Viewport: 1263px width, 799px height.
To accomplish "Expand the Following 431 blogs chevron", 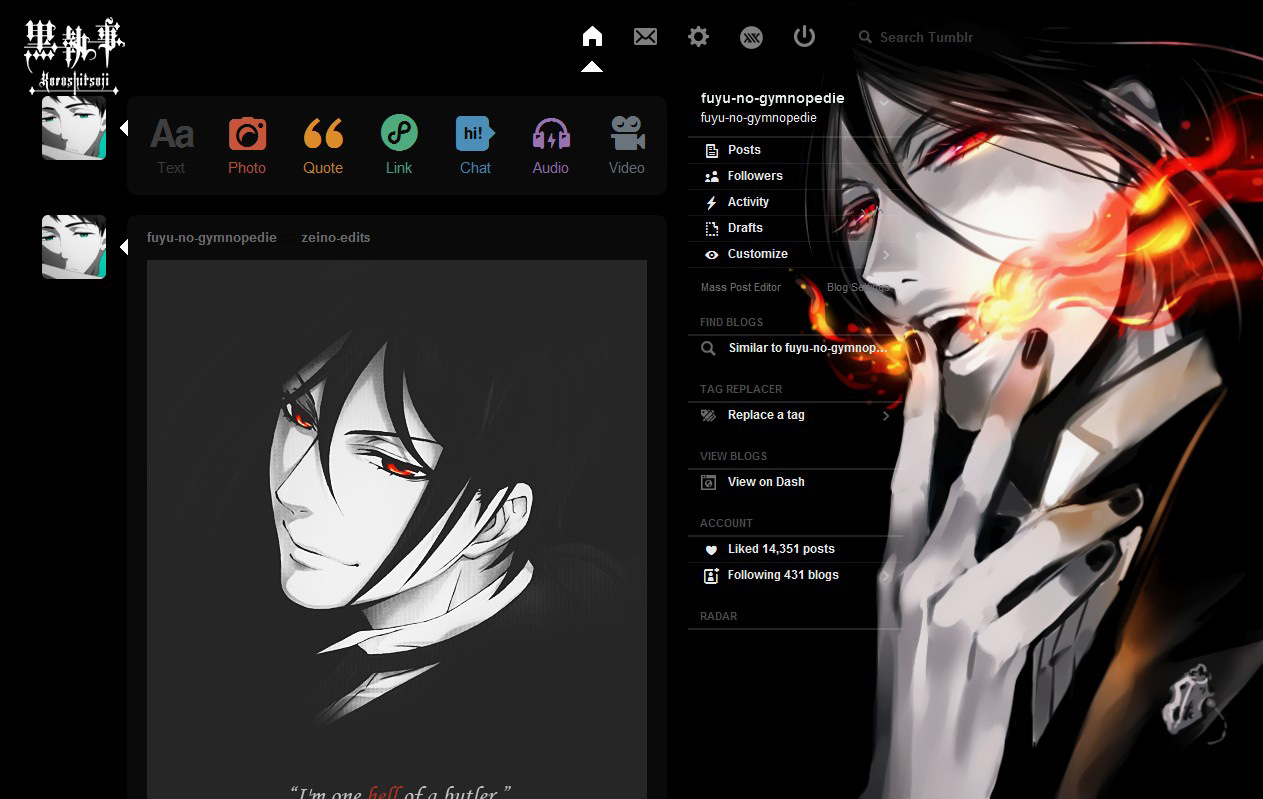I will [x=886, y=576].
